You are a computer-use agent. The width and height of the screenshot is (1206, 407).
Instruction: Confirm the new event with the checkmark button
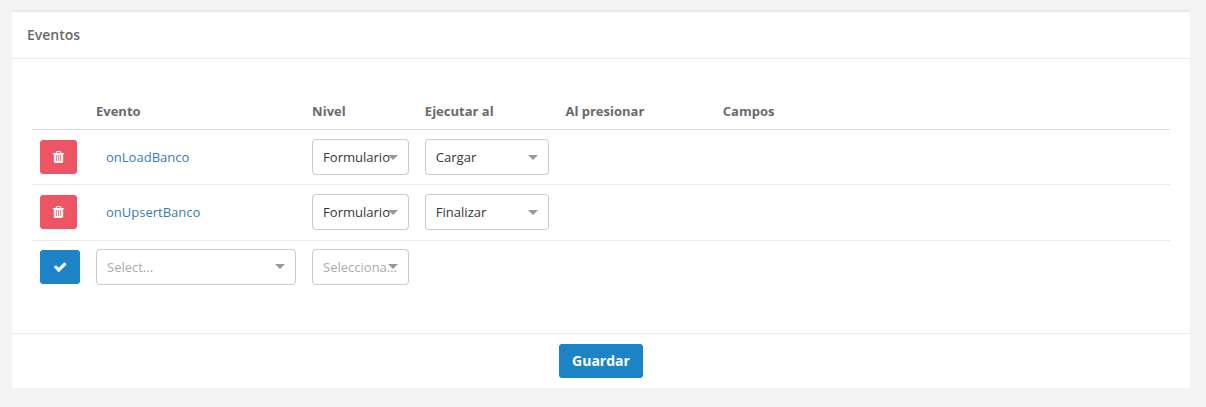pyautogui.click(x=59, y=267)
